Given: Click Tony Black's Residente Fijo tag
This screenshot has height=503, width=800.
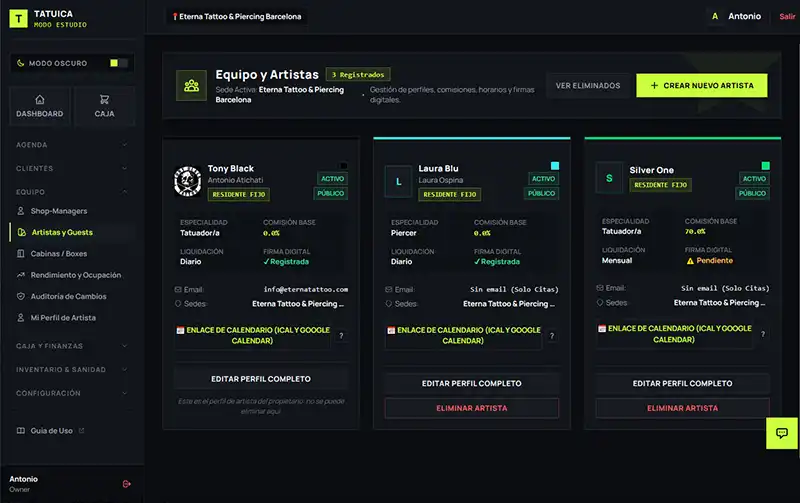Looking at the screenshot, I should click(239, 194).
